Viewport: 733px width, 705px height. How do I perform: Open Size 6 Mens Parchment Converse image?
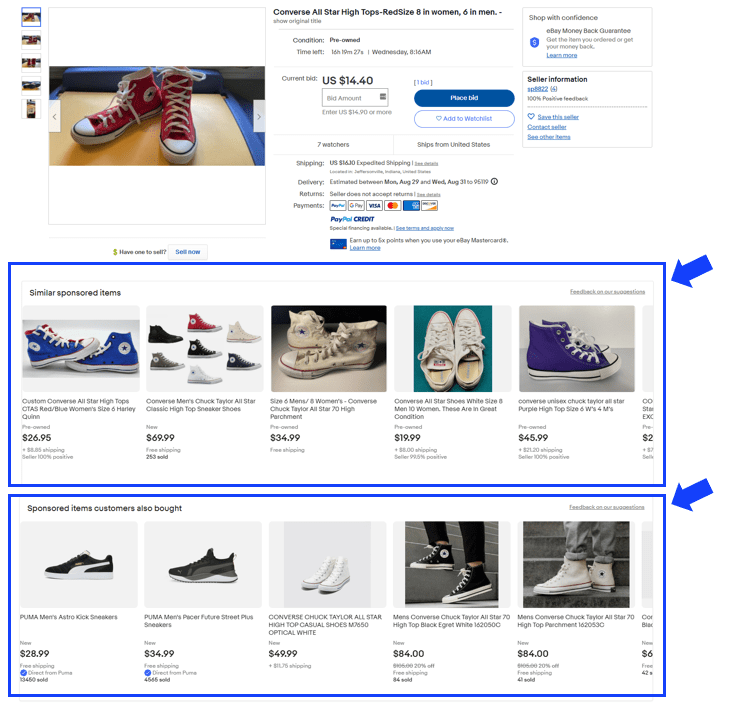pos(329,349)
